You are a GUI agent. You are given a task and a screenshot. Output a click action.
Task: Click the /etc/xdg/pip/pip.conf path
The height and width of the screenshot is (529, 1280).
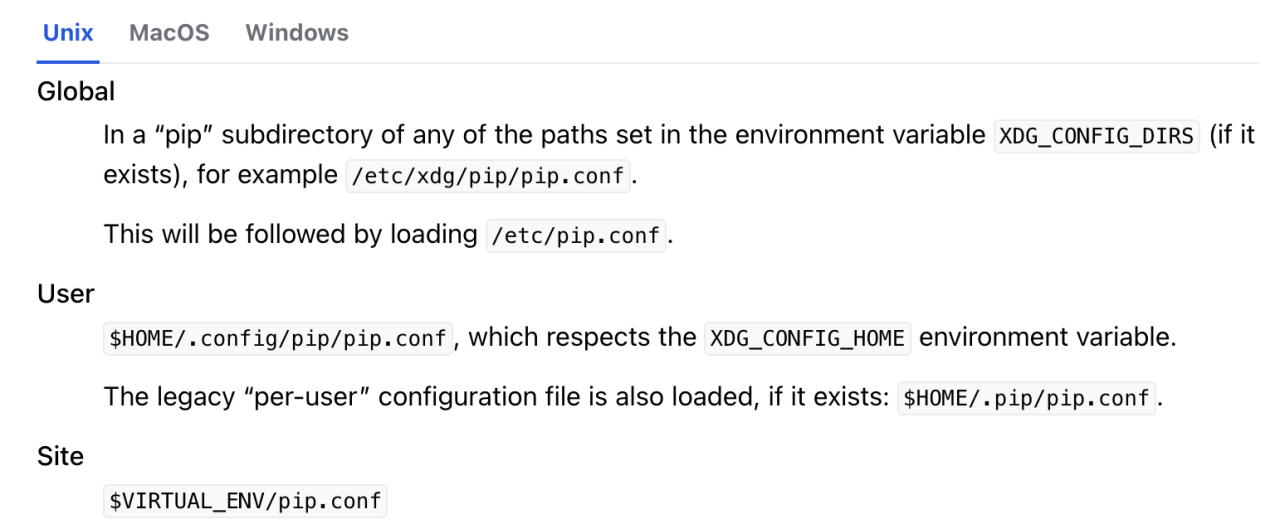pos(488,177)
